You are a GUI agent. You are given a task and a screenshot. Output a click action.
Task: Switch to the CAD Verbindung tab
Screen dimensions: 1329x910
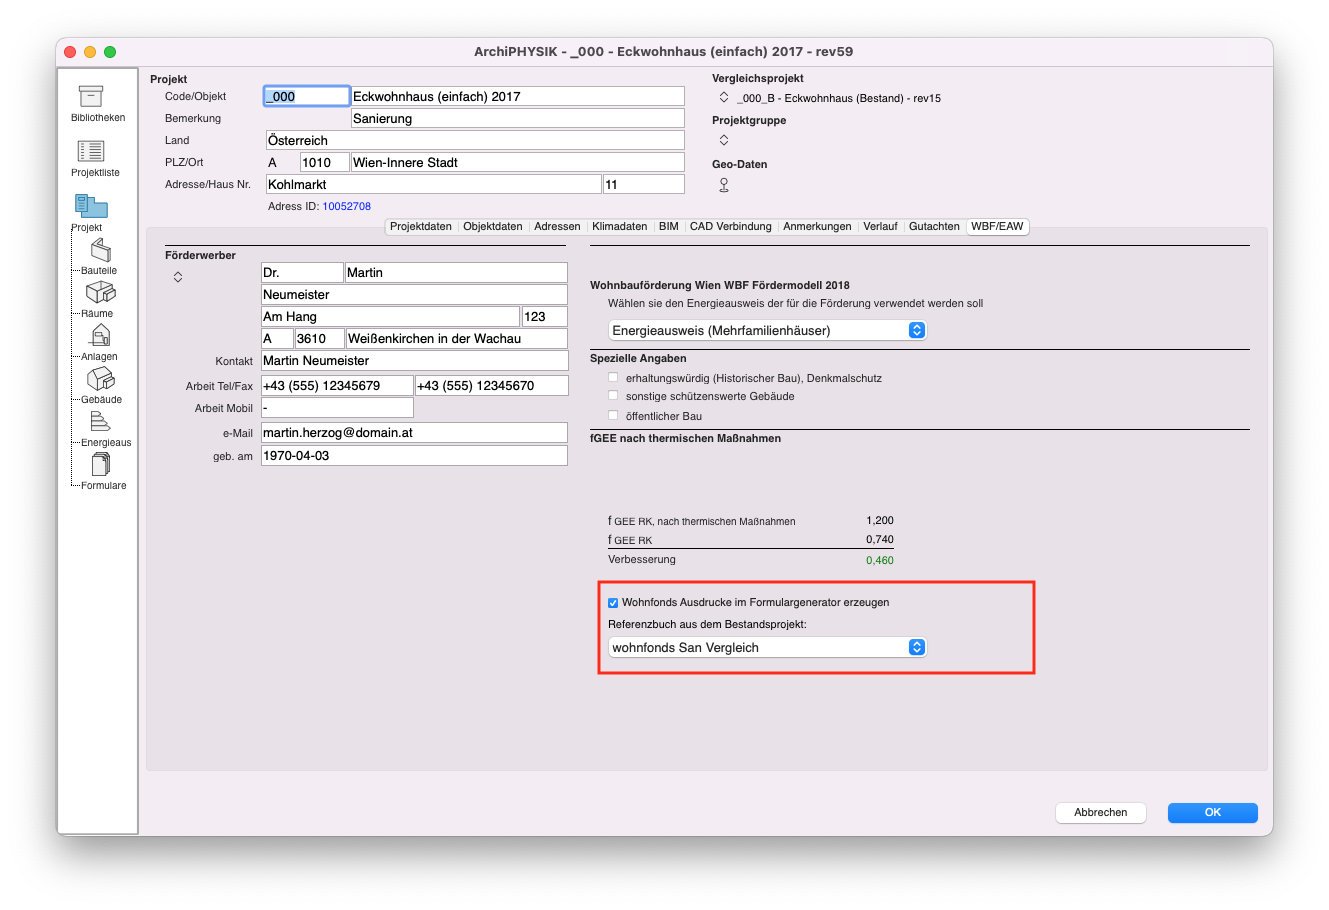(731, 227)
